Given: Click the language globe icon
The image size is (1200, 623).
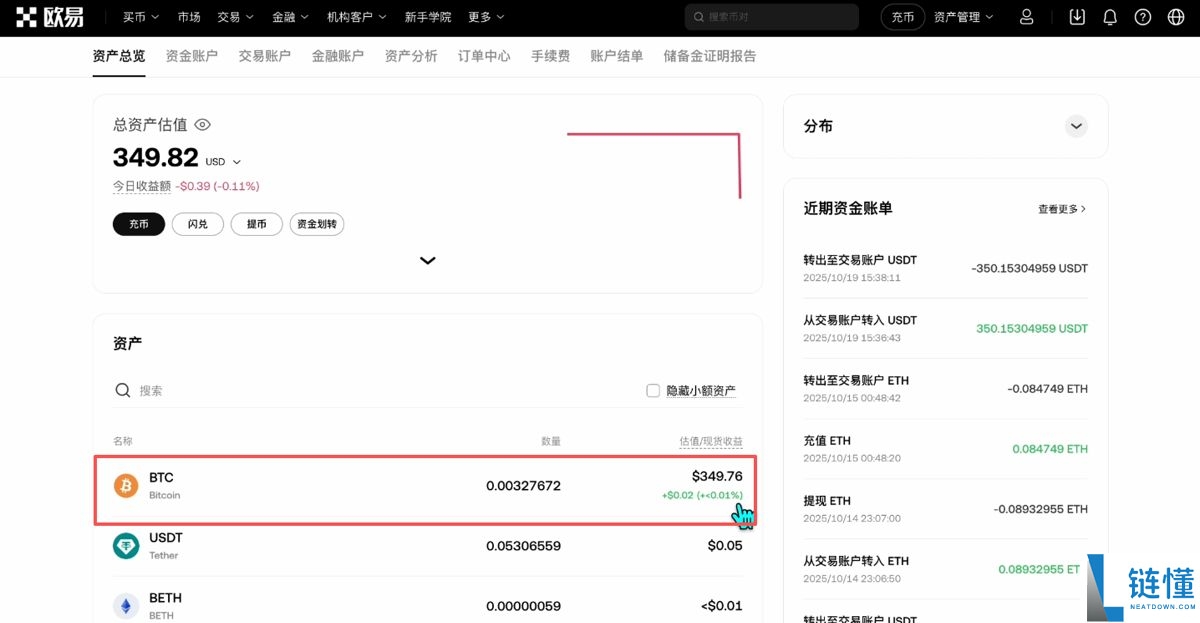Looking at the screenshot, I should (x=1177, y=16).
